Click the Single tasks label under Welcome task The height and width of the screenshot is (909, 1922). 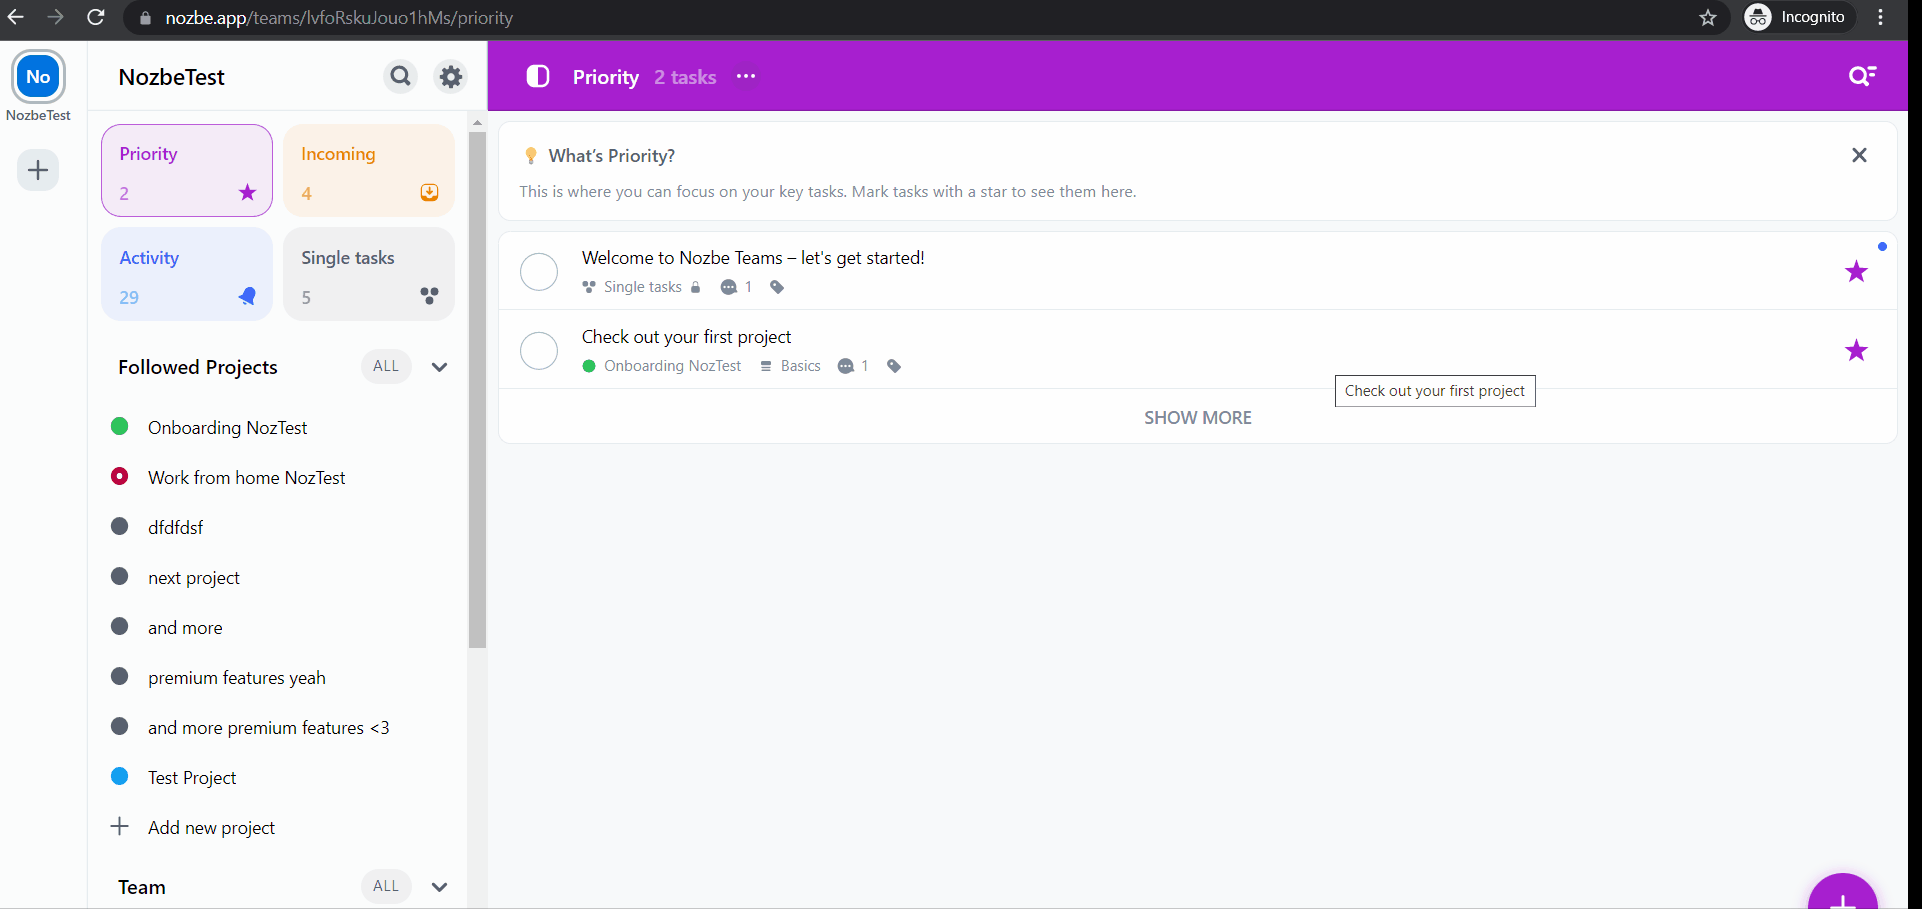[642, 287]
